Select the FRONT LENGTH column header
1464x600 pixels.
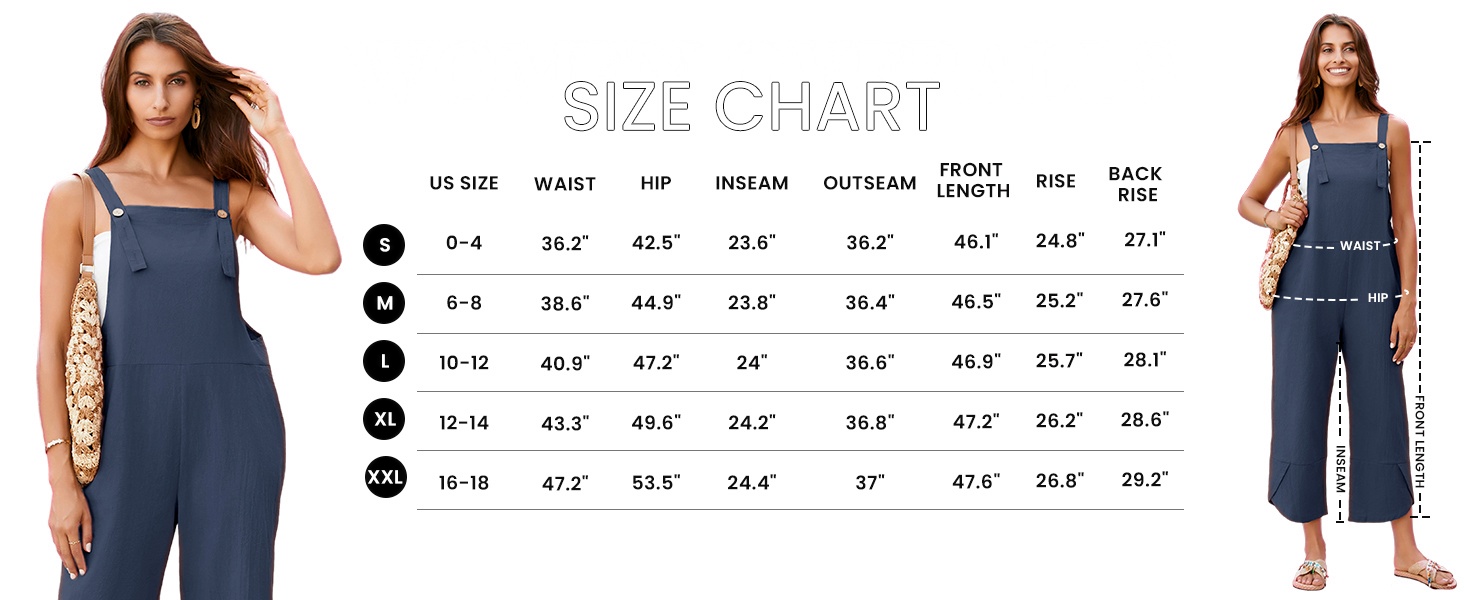[973, 180]
